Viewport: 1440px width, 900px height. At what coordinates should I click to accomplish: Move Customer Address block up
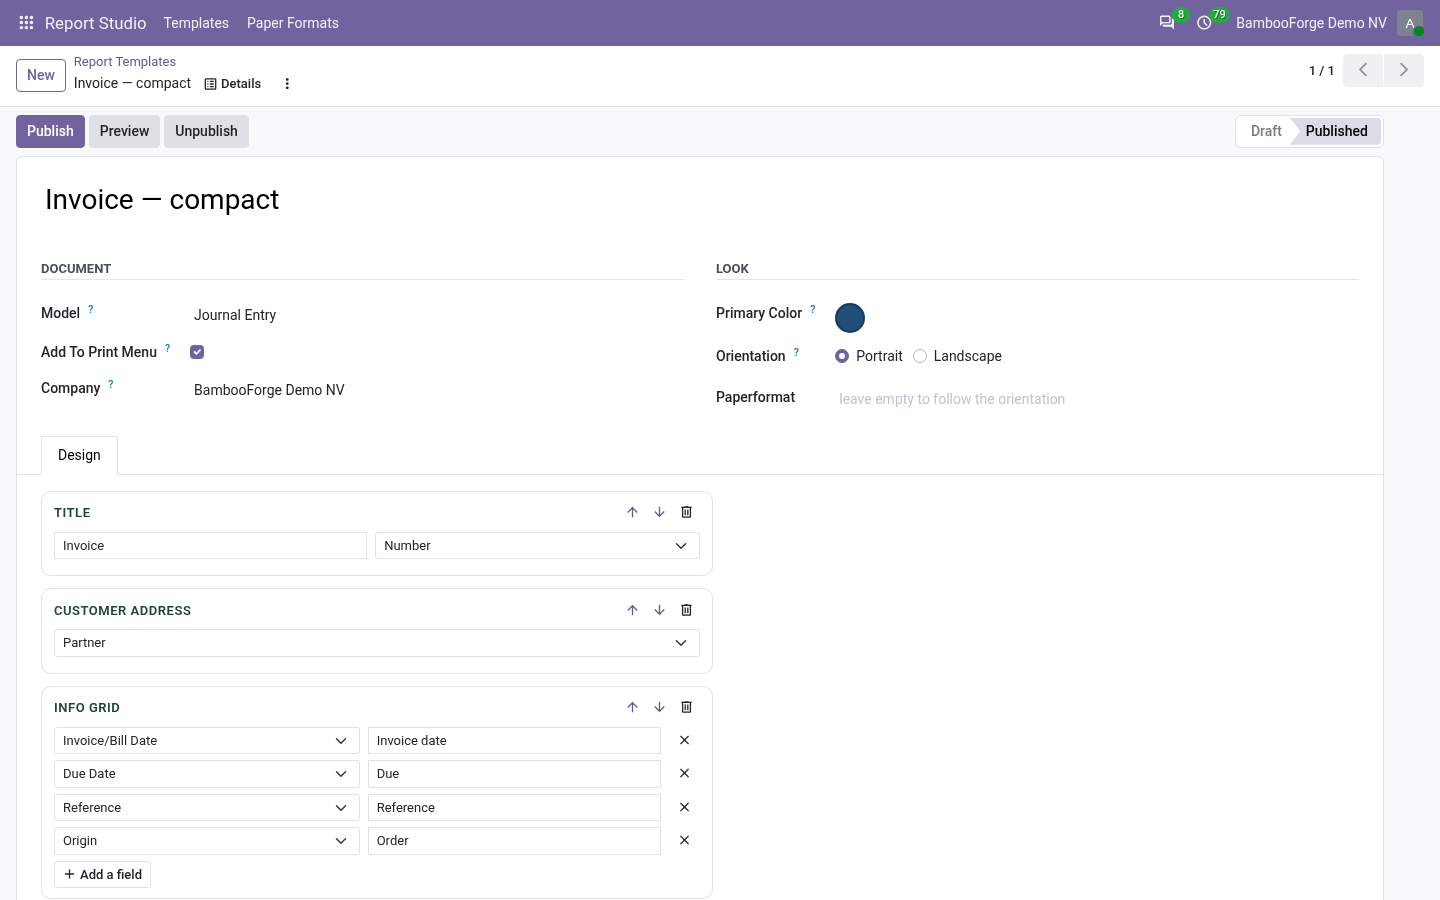632,610
